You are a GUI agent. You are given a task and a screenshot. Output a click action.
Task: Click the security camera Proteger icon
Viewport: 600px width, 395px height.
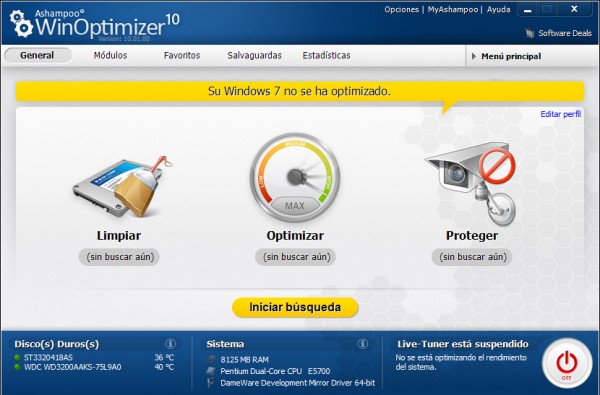click(471, 183)
